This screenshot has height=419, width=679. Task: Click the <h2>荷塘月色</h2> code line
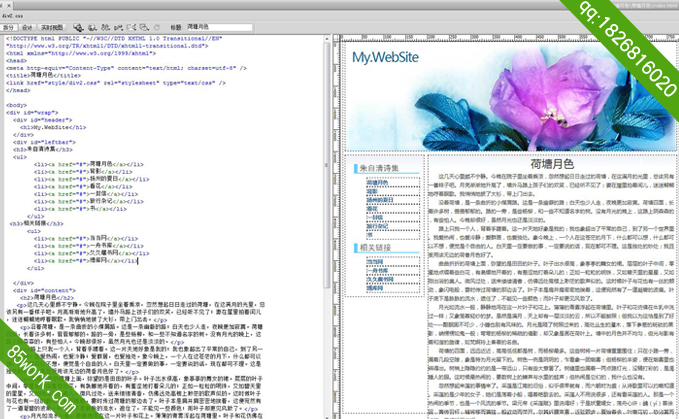pos(46,297)
